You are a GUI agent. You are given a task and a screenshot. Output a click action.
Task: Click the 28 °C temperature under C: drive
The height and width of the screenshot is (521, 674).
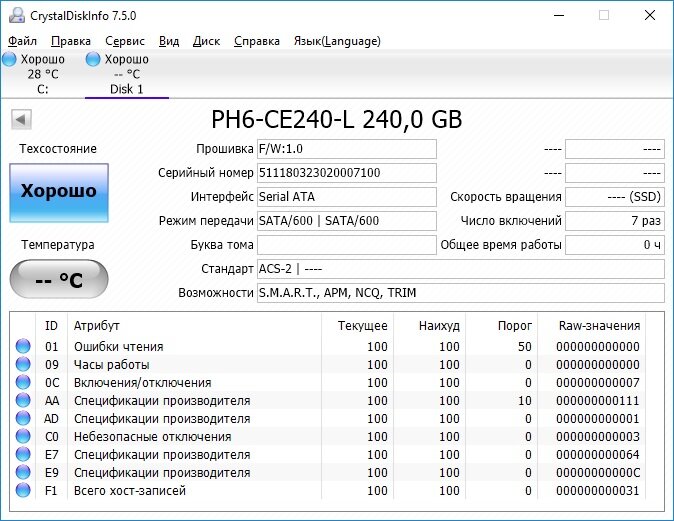pos(43,74)
